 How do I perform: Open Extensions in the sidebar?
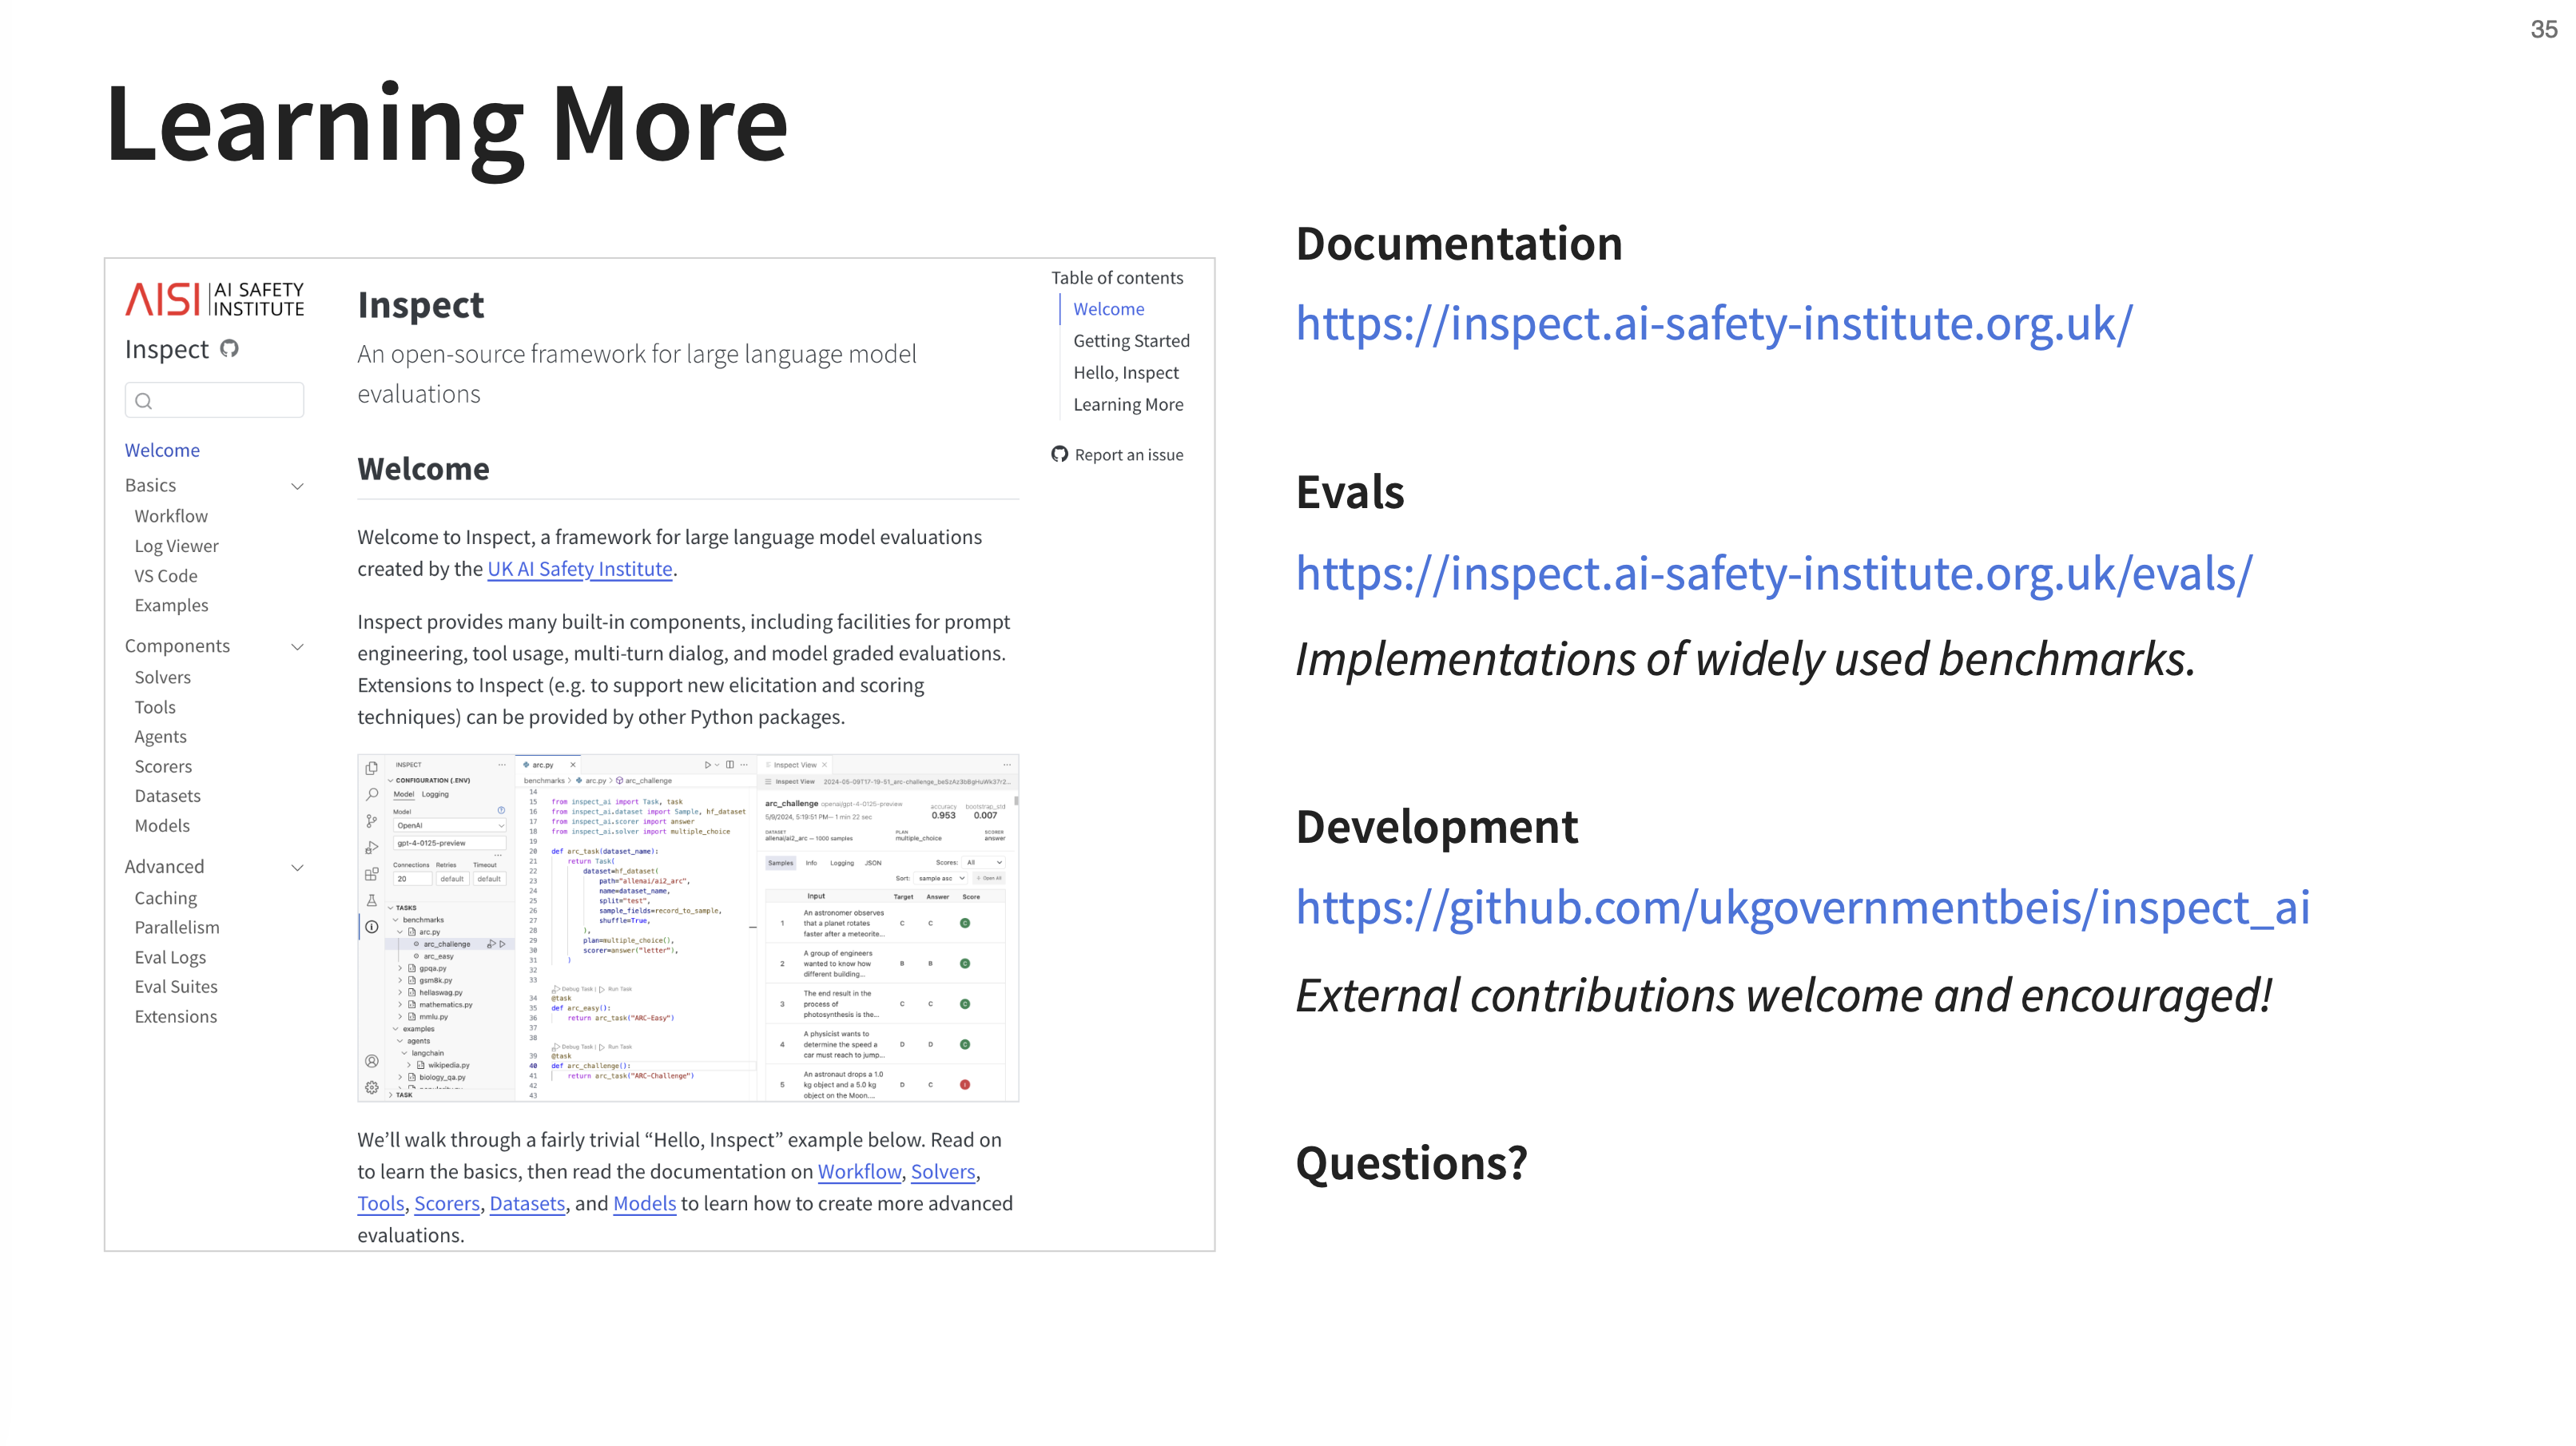175,1016
